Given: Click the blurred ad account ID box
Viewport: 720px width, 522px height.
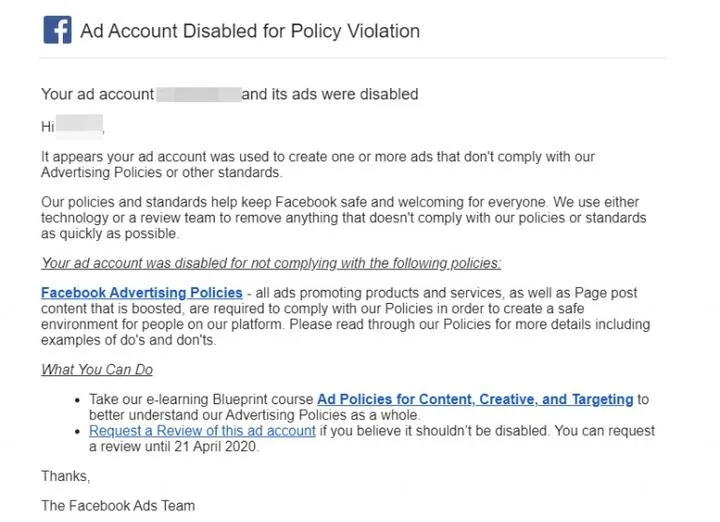Looking at the screenshot, I should point(198,94).
